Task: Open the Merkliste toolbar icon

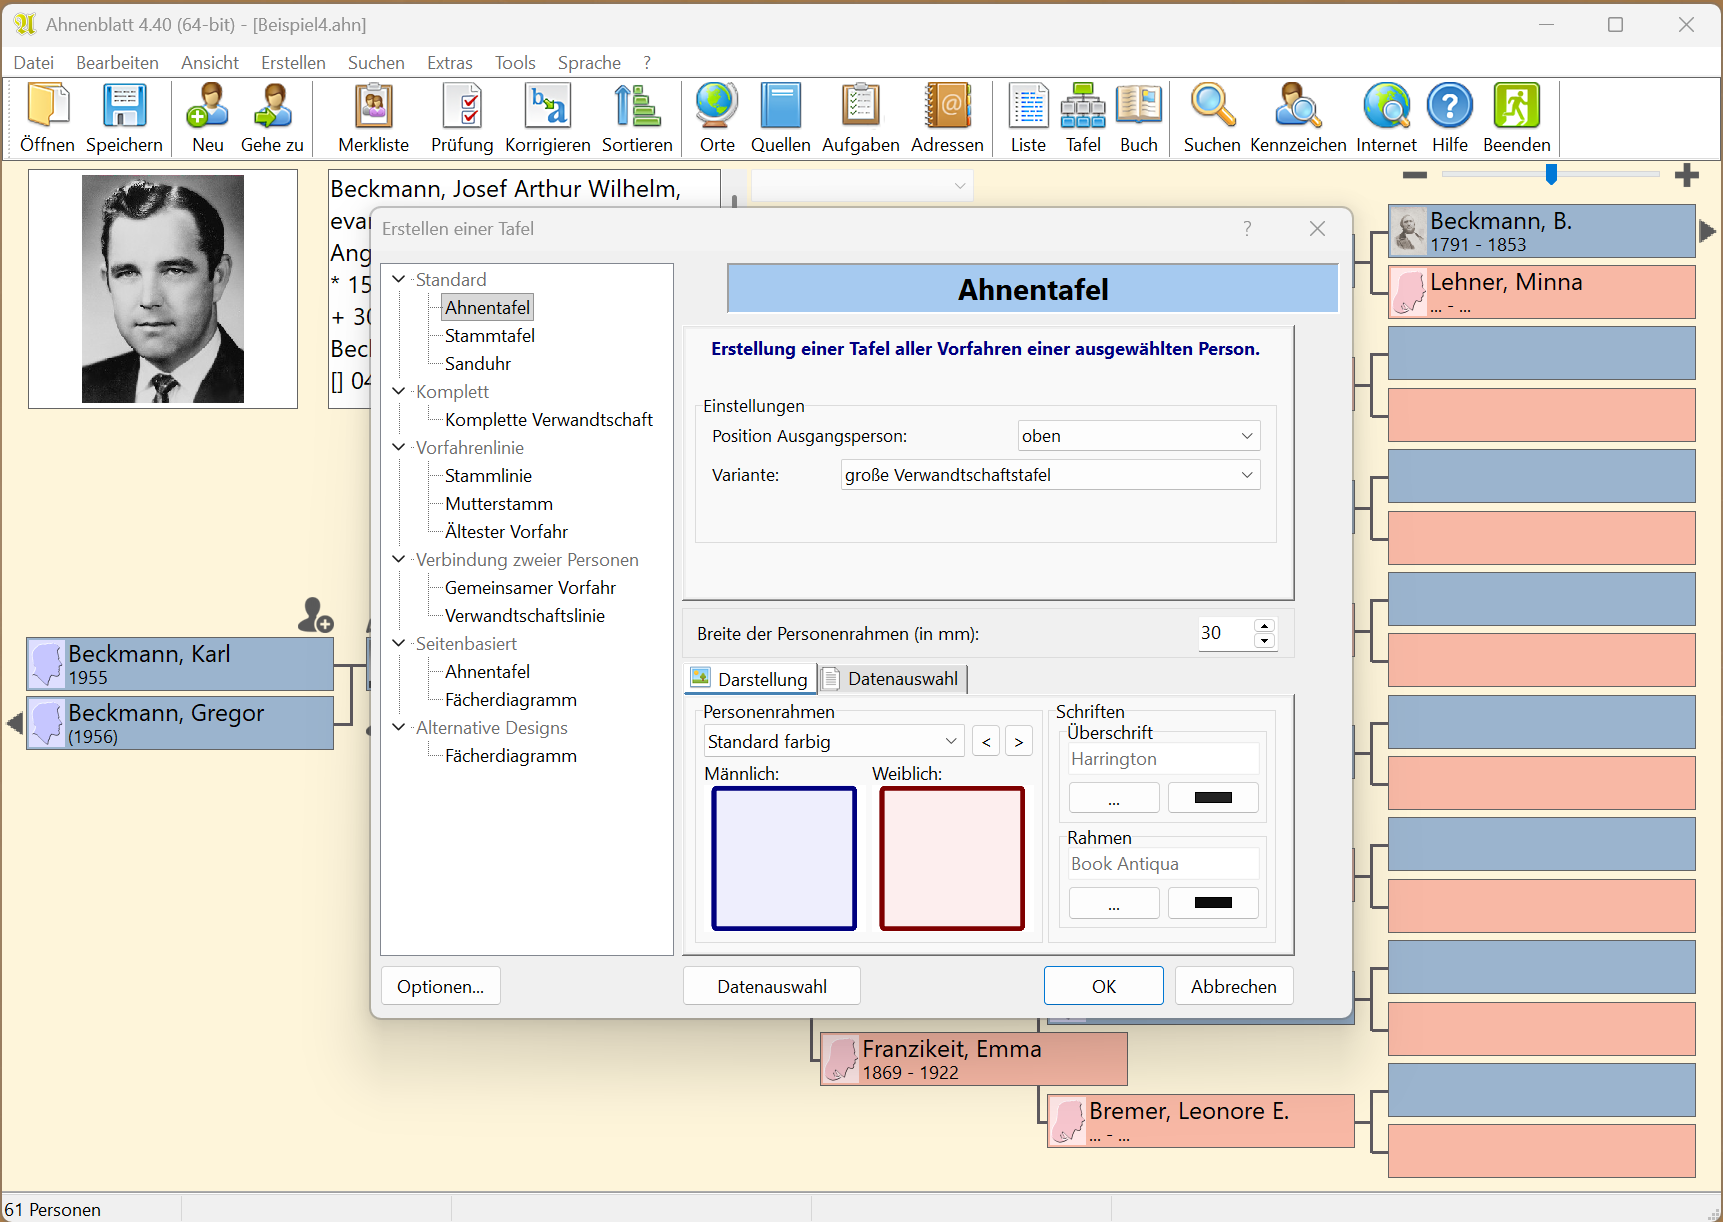Action: [x=373, y=106]
